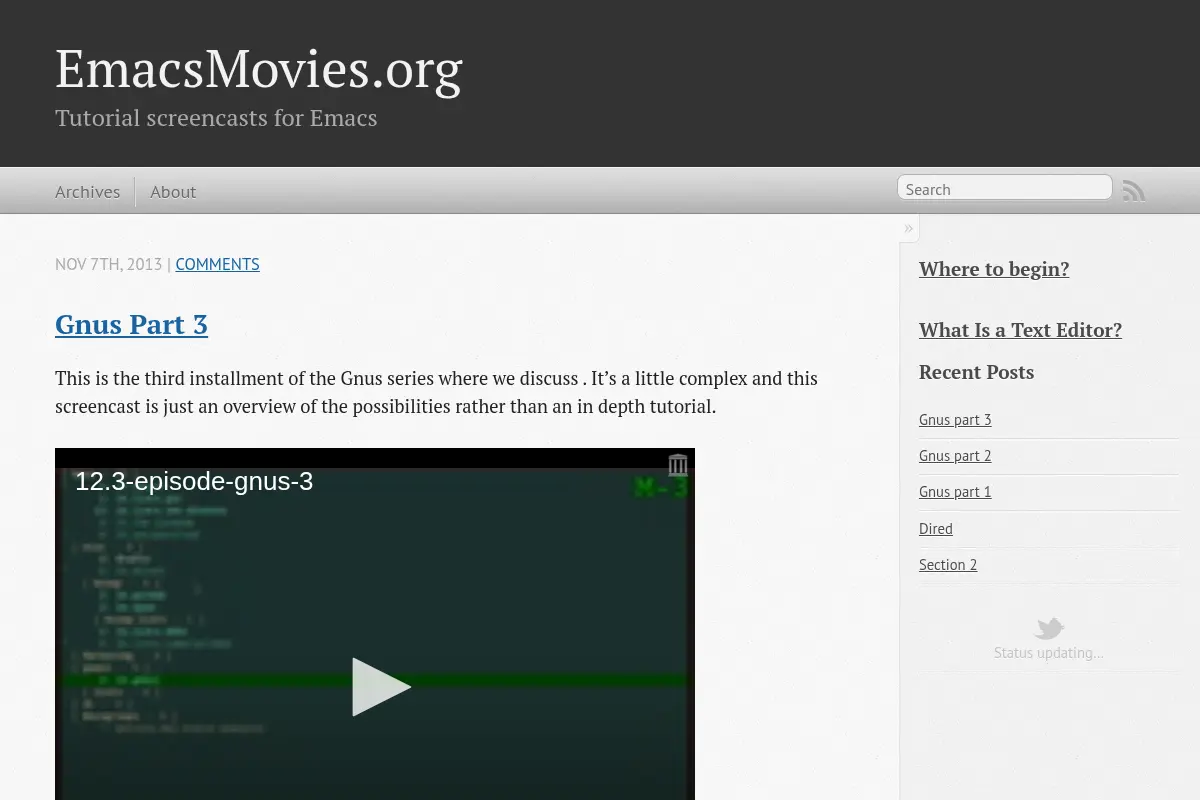
Task: Open recent post 'Section 2'
Action: tap(948, 565)
